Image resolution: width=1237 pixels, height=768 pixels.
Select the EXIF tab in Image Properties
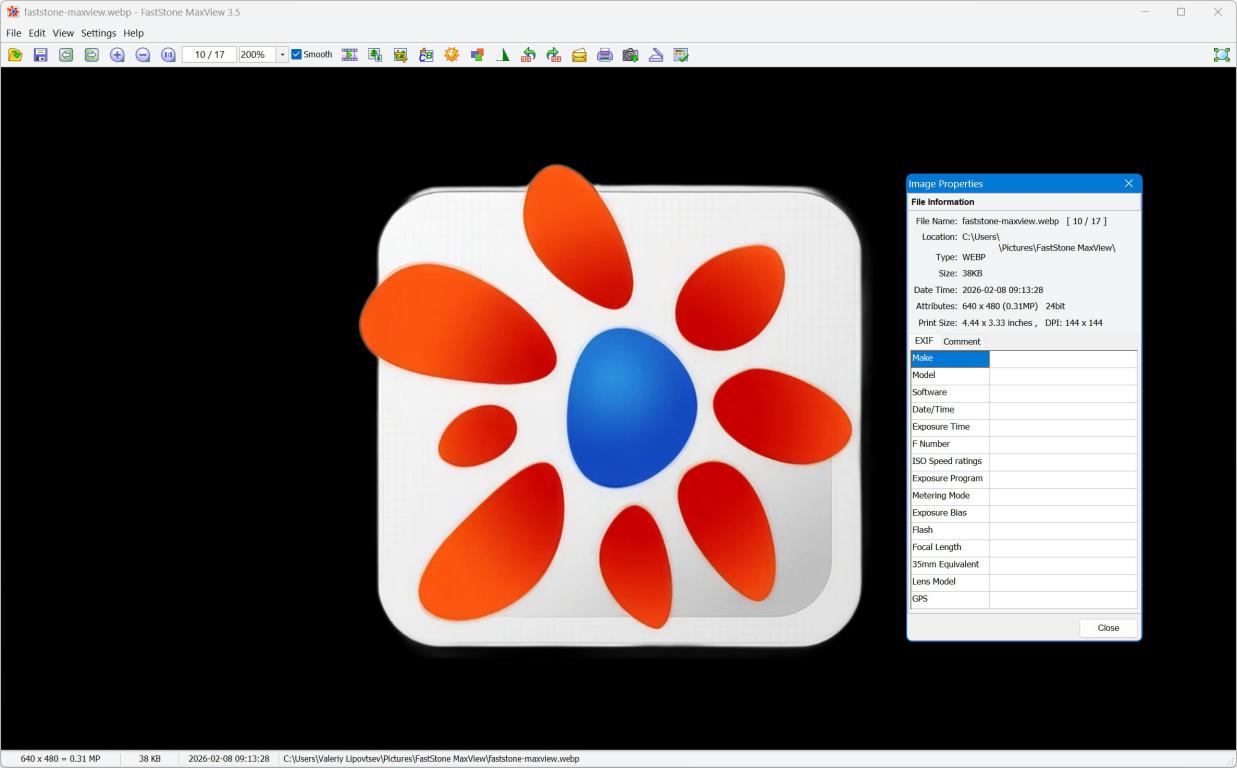pyautogui.click(x=923, y=341)
